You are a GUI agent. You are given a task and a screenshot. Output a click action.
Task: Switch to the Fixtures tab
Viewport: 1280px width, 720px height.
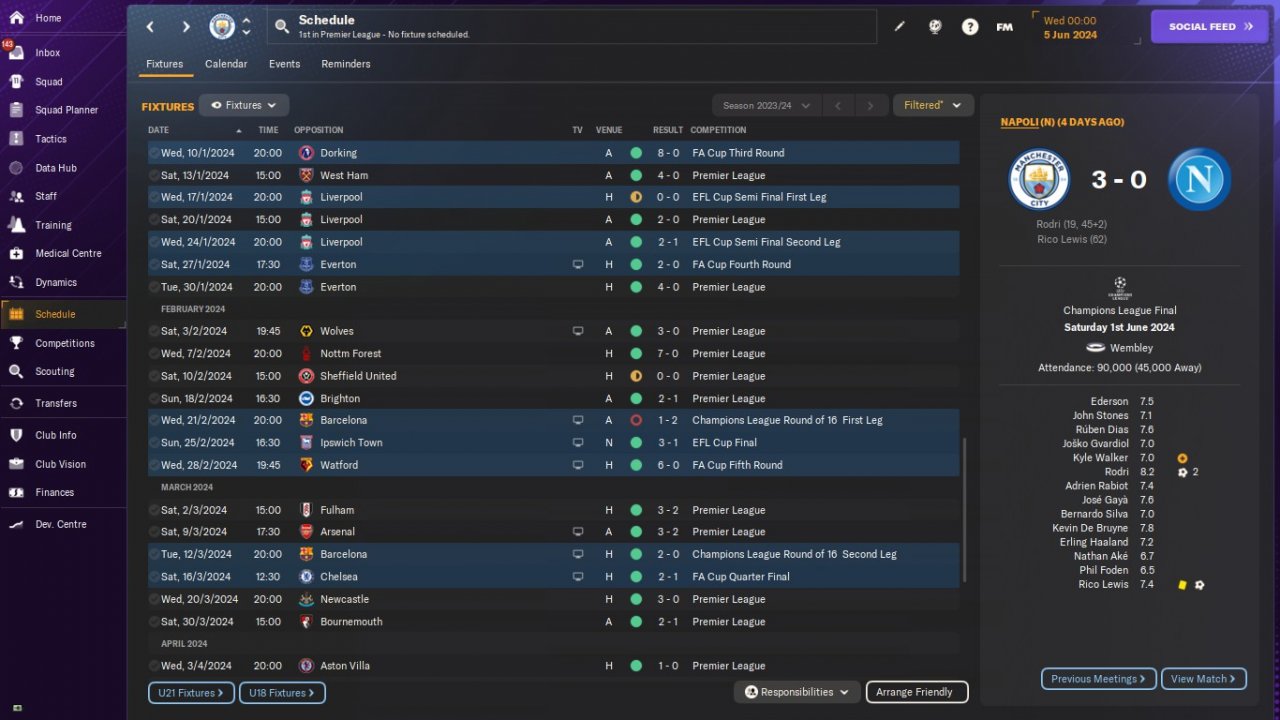(165, 64)
